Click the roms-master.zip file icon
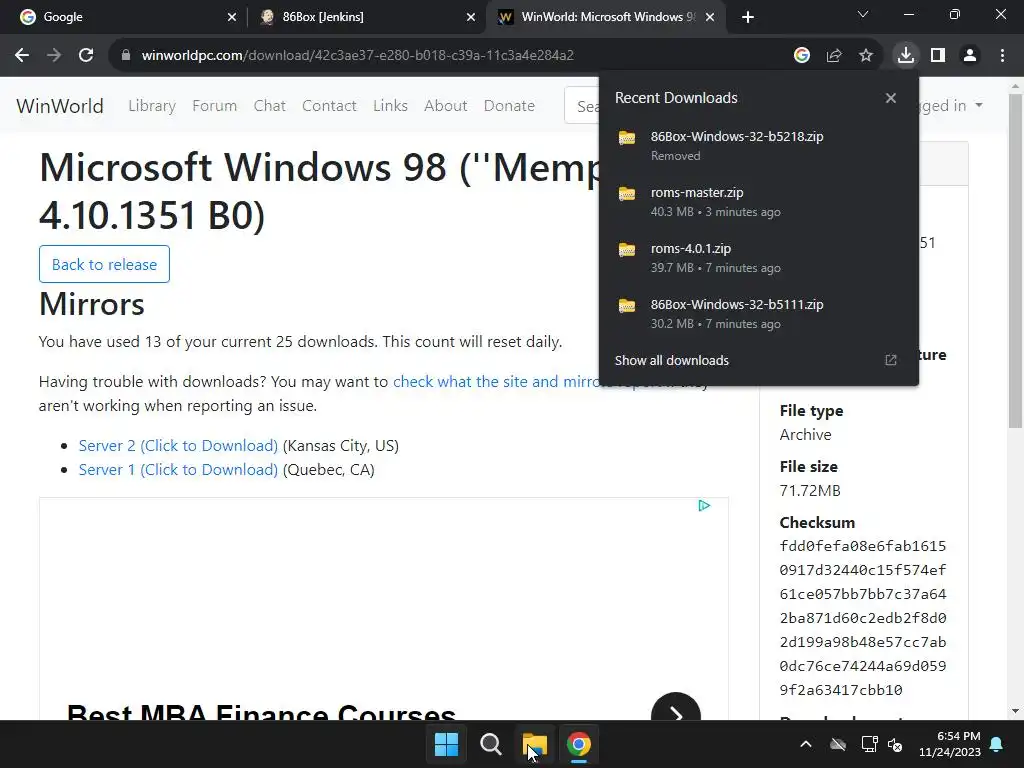The image size is (1024, 768). click(627, 193)
